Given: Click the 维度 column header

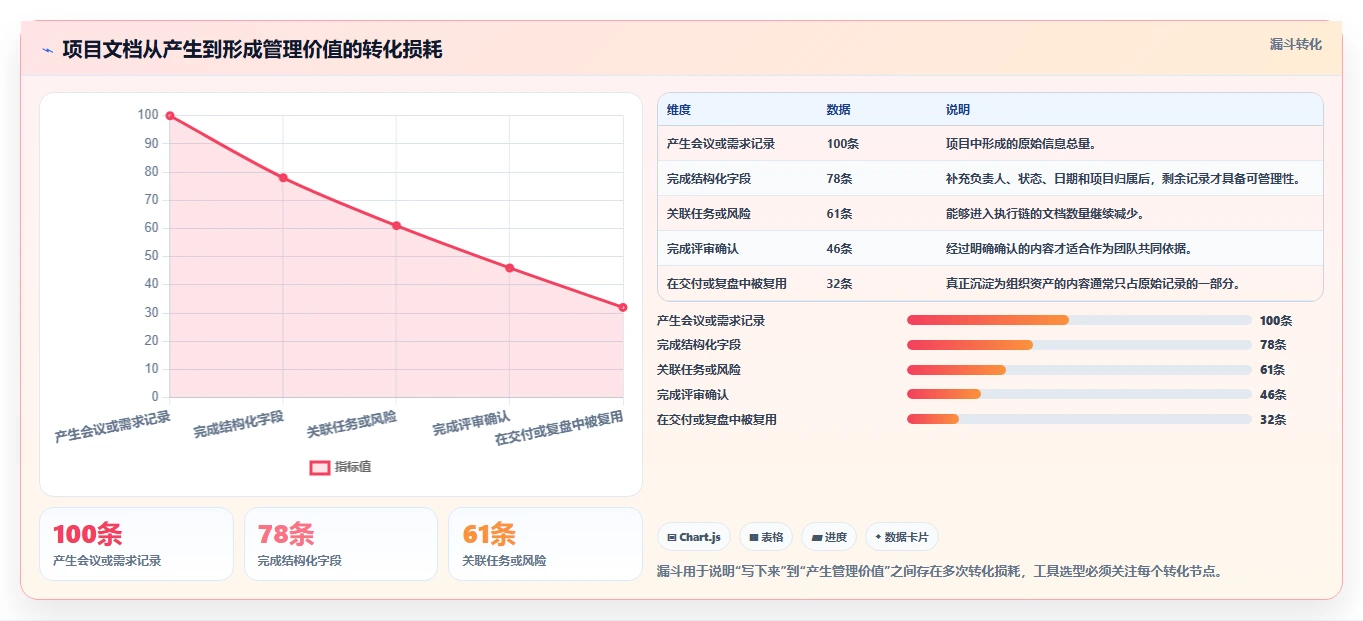Looking at the screenshot, I should pos(679,110).
